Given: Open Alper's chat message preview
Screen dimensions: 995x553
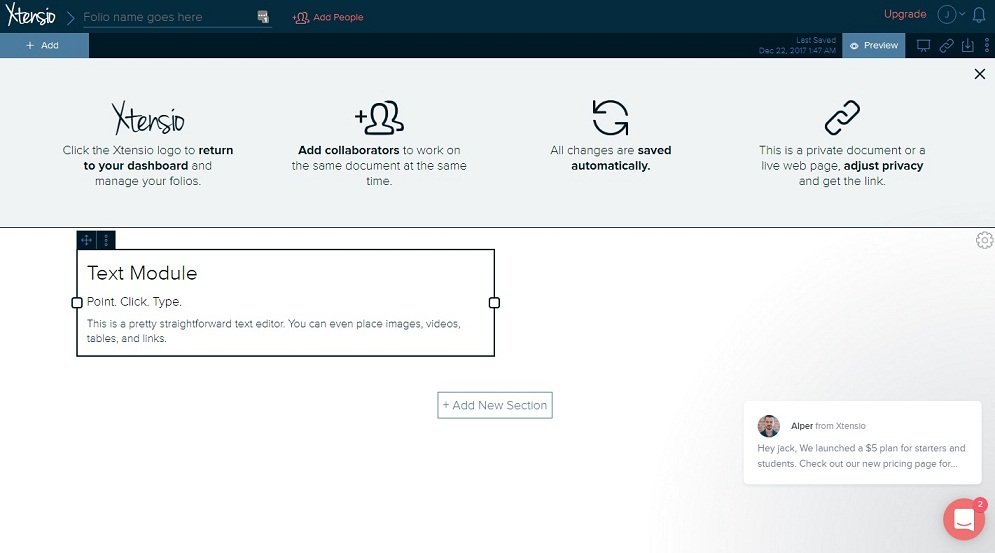Looking at the screenshot, I should point(862,443).
